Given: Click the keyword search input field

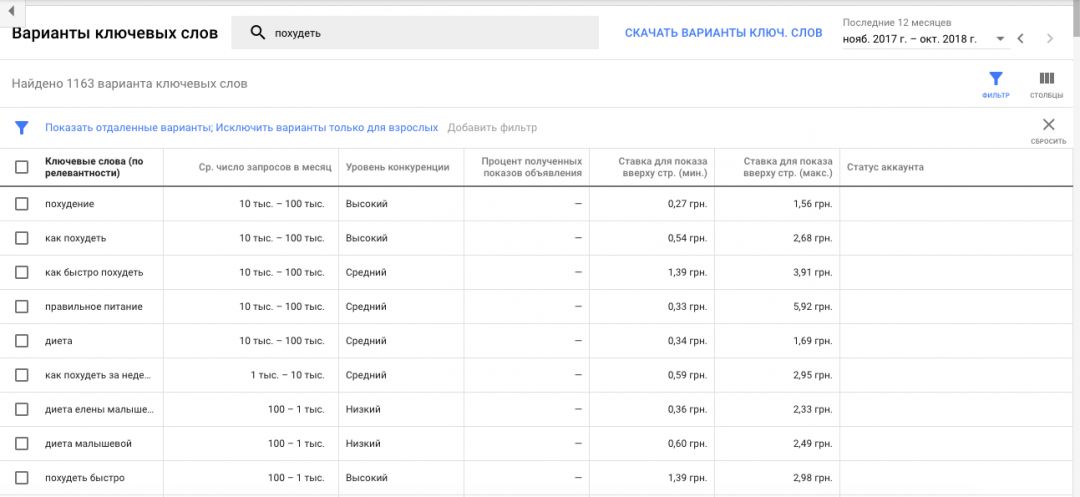Looking at the screenshot, I should pyautogui.click(x=430, y=33).
